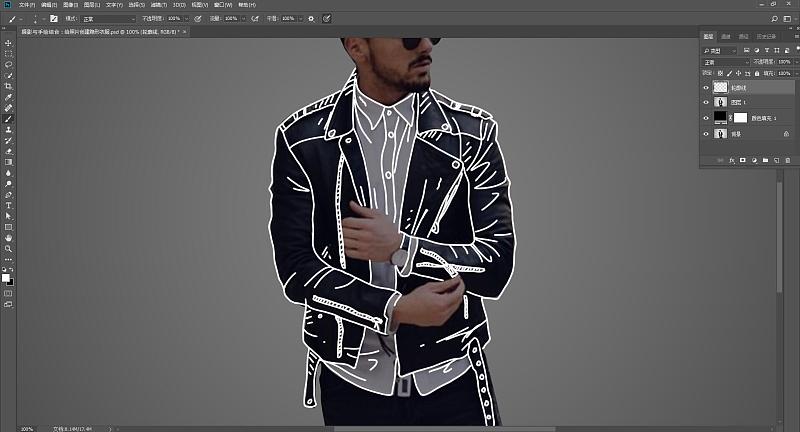The image size is (800, 432).
Task: Hide the top transparent layer with its eye icon
Action: click(x=706, y=88)
